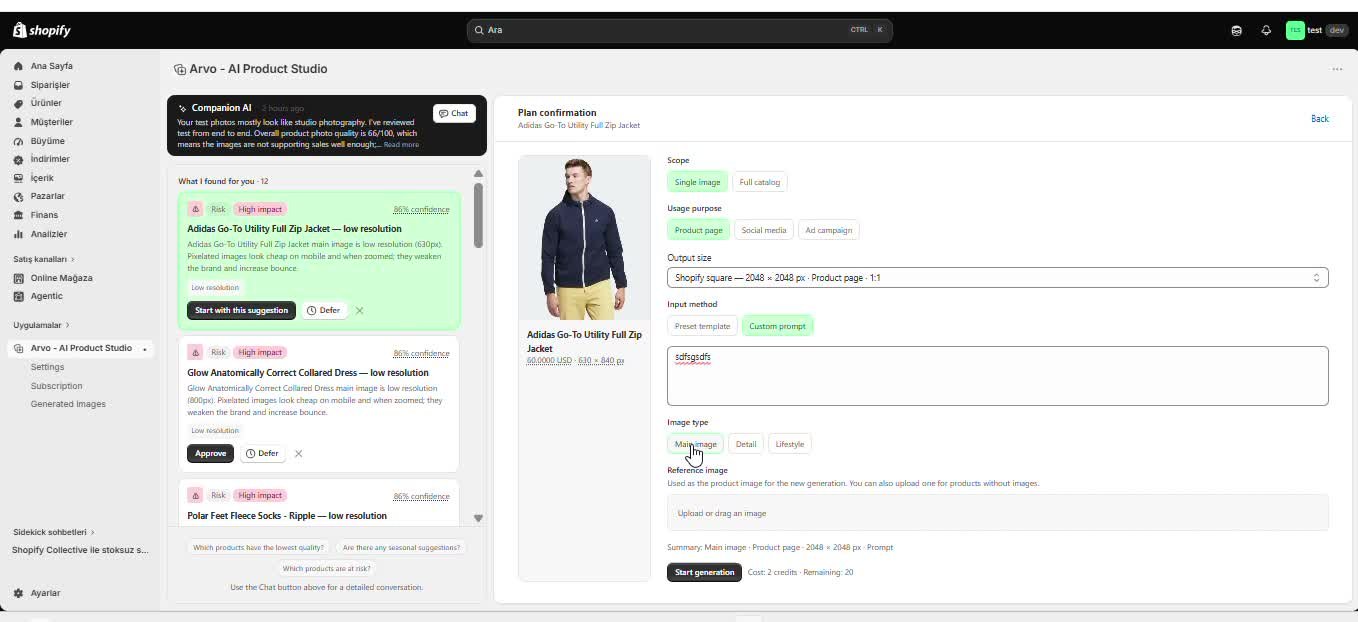Image resolution: width=1358 pixels, height=622 pixels.
Task: Choose Social media usage purpose
Action: pyautogui.click(x=764, y=230)
